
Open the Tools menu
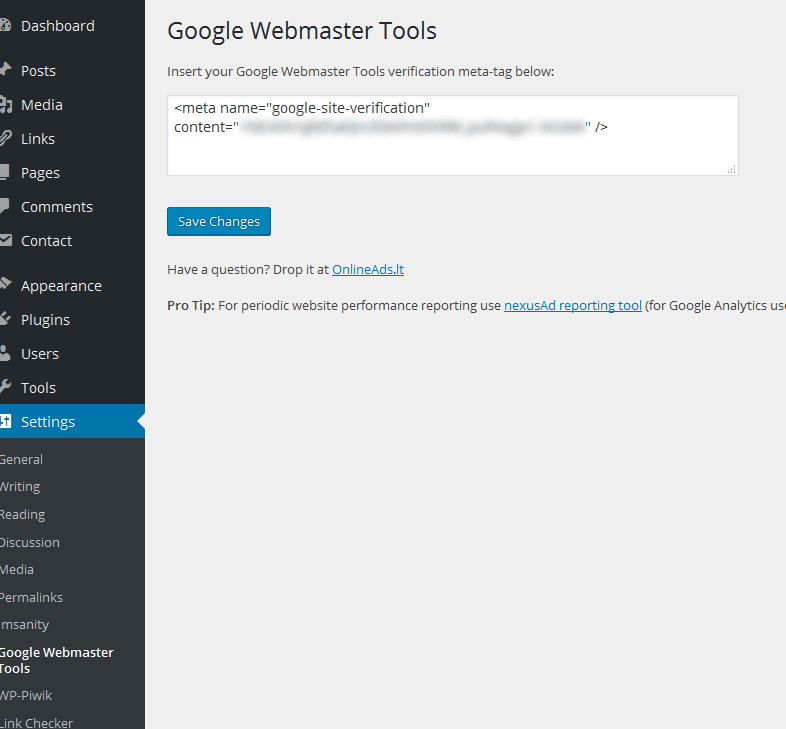38,388
